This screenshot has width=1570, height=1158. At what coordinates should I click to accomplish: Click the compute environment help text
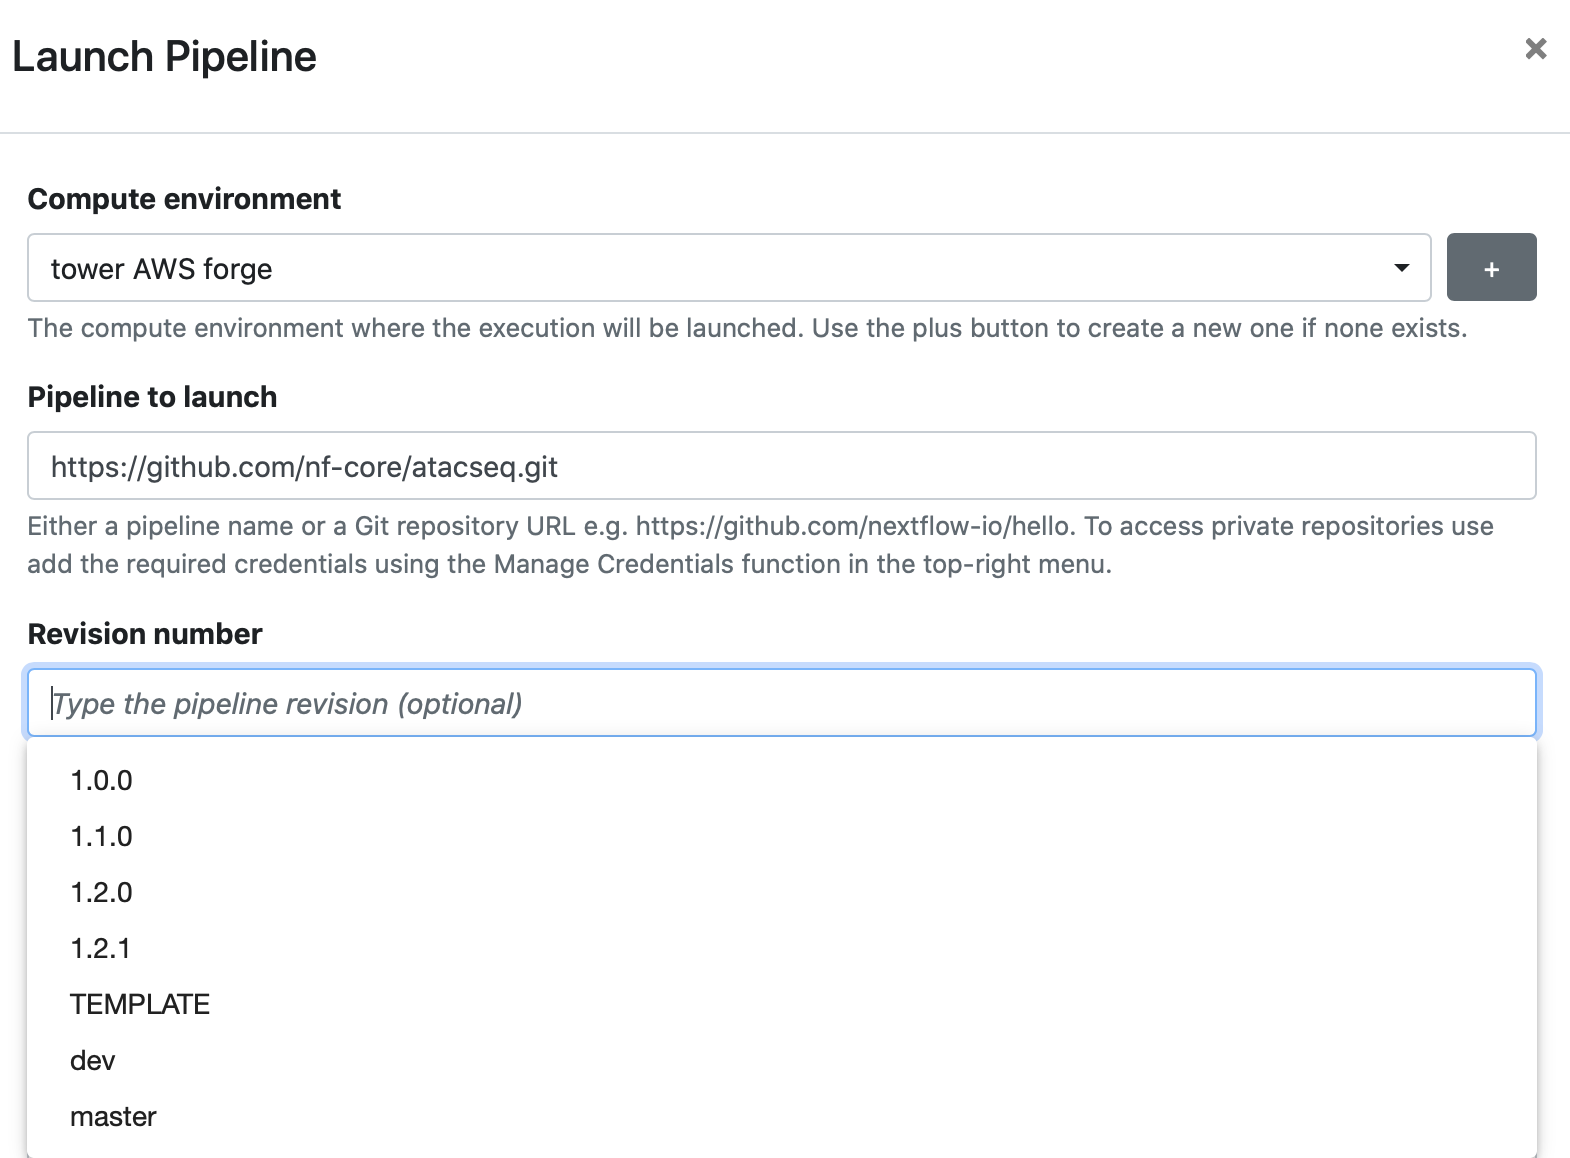[746, 328]
